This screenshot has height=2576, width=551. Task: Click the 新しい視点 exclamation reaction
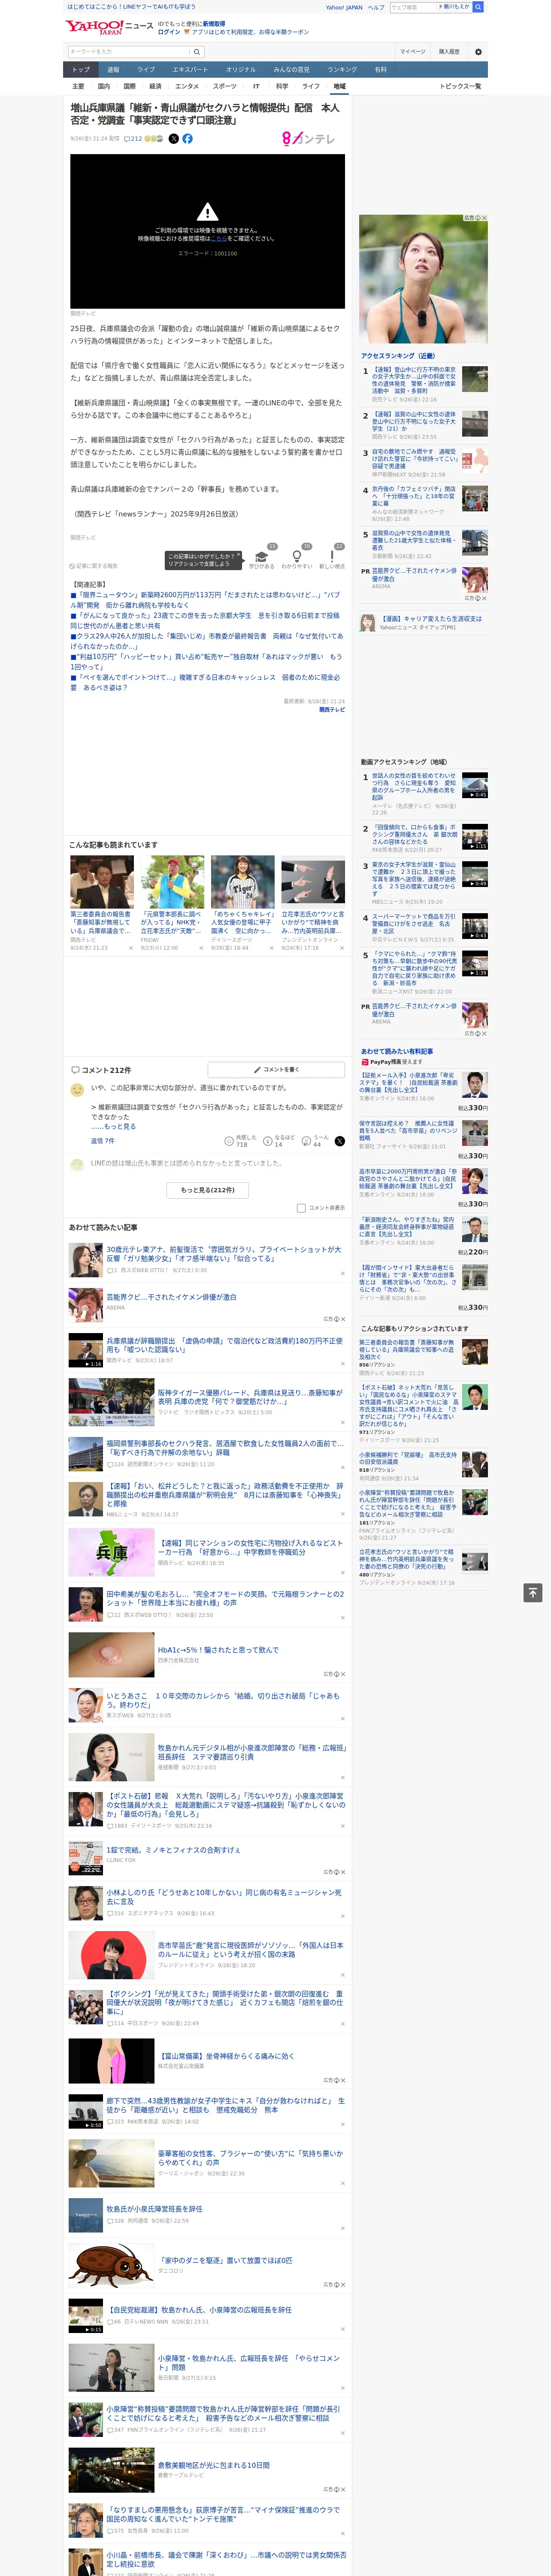click(332, 558)
